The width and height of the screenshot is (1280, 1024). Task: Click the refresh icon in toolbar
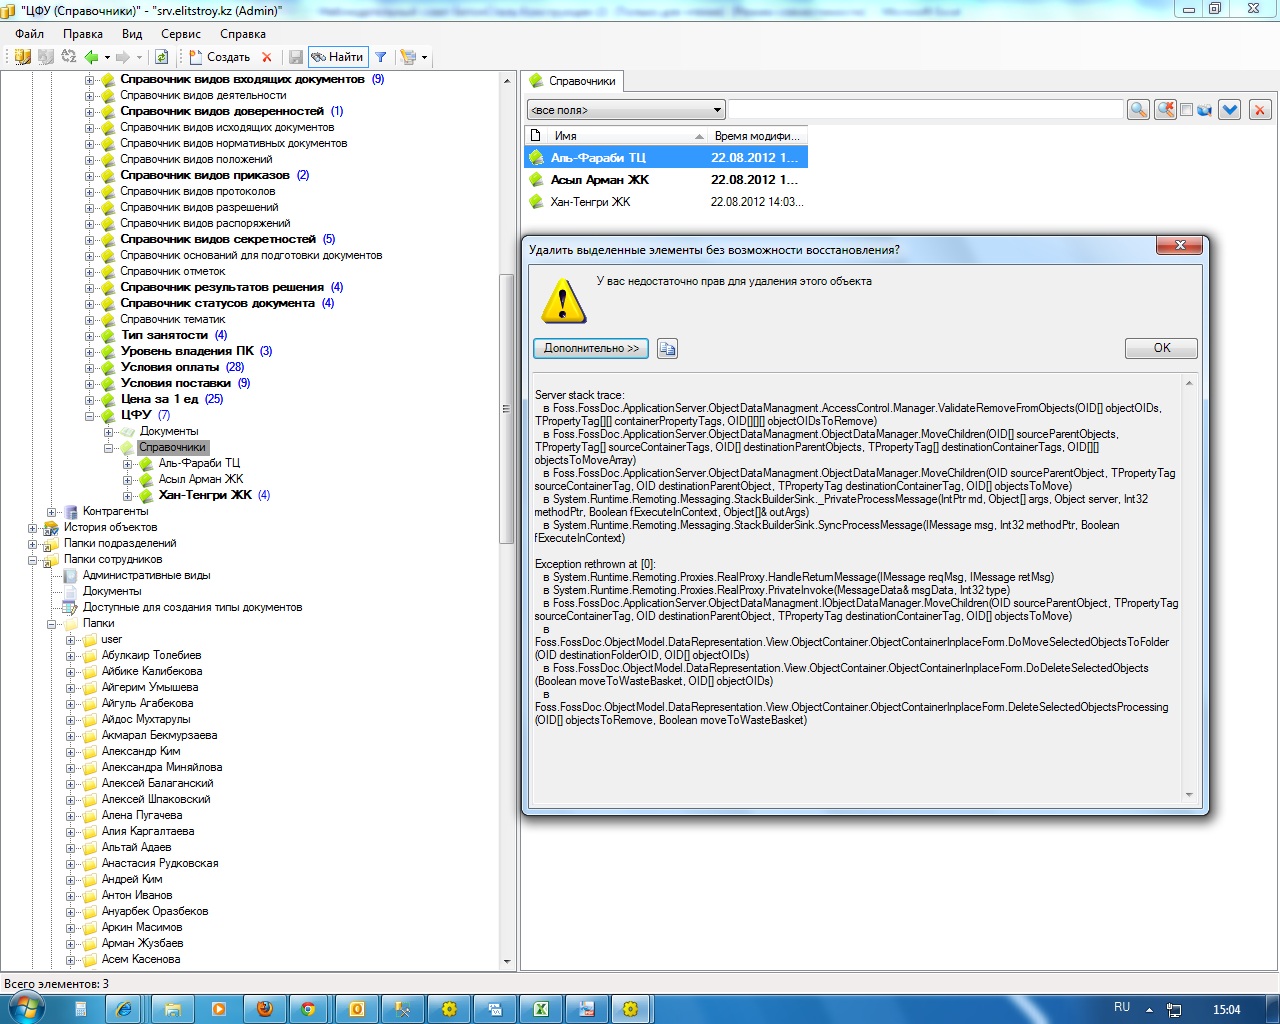[161, 57]
